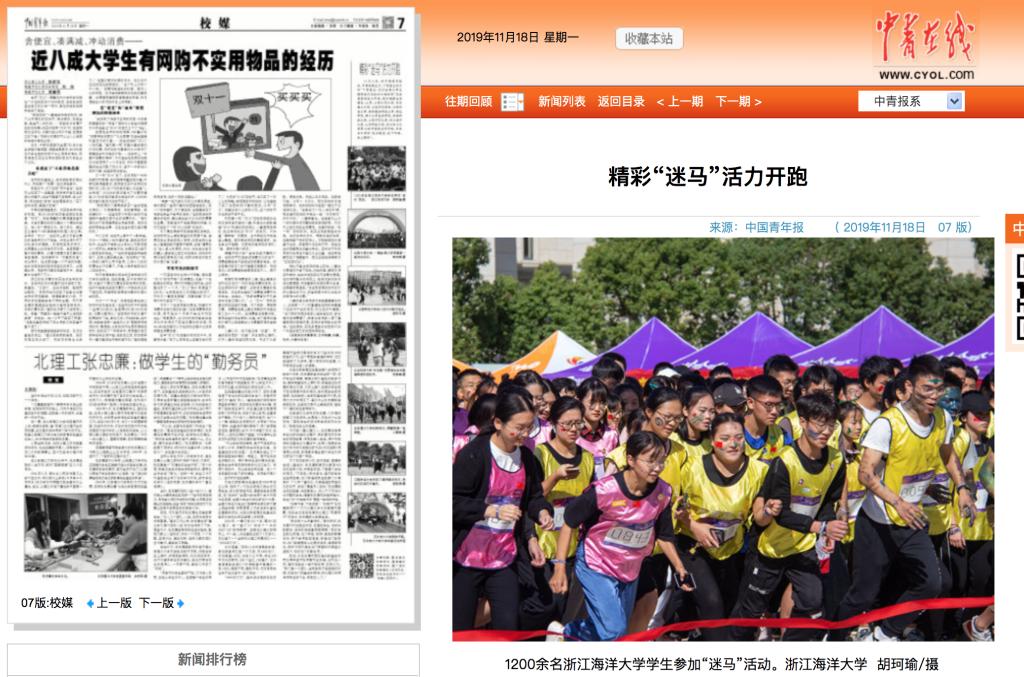1024x677 pixels.
Task: Open the 中国青年报 source link
Action: (774, 227)
